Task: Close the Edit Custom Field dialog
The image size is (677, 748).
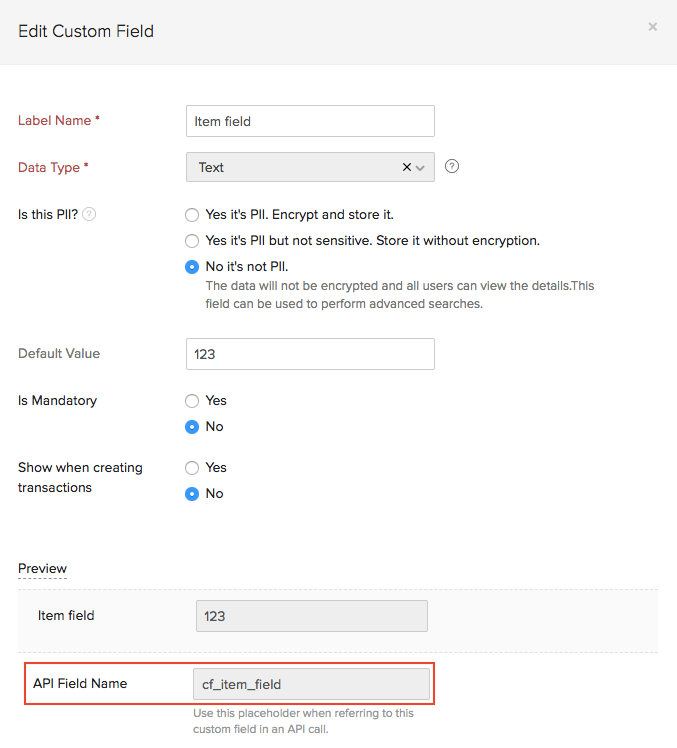Action: (x=653, y=27)
